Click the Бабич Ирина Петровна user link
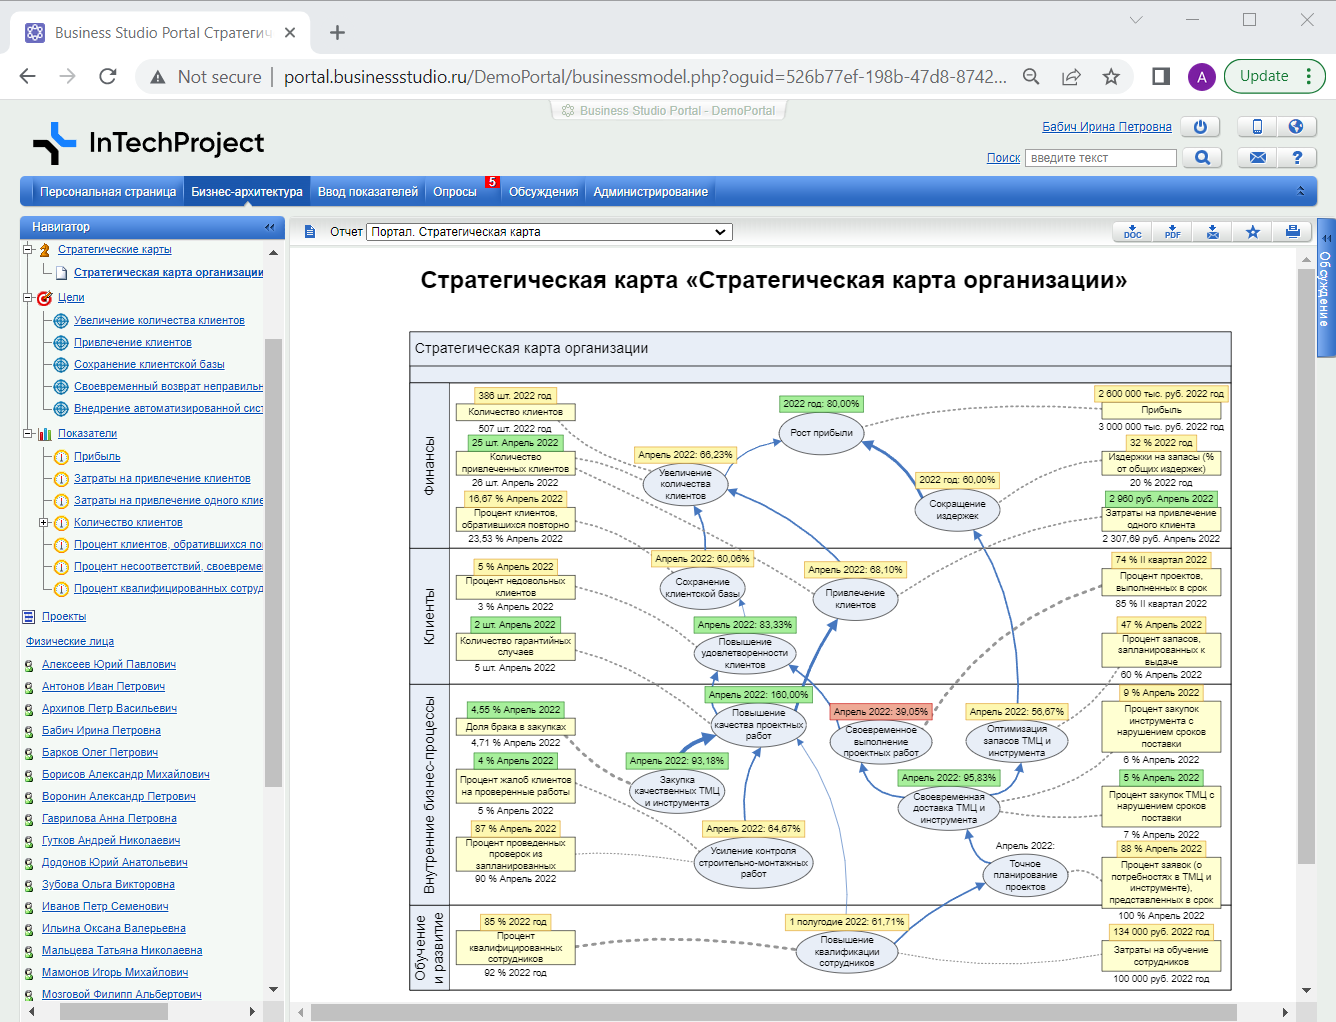 point(1106,127)
